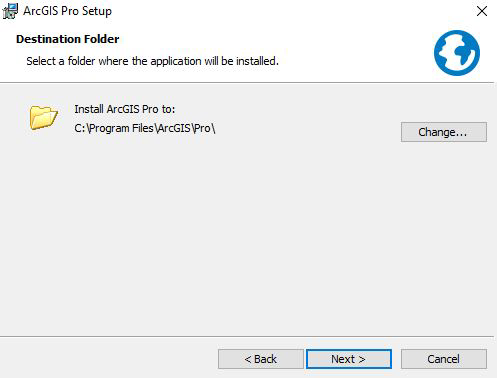Viewport: 497px width, 378px height.
Task: Click the ArcGIS globe logo
Action: [457, 53]
